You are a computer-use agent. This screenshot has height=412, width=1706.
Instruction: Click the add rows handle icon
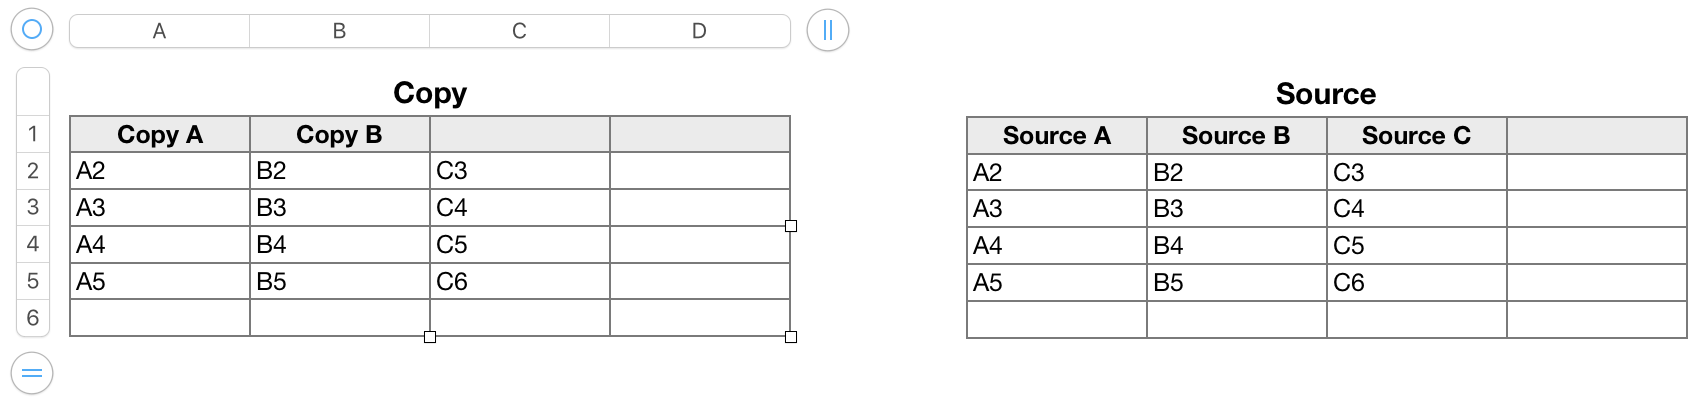pos(32,374)
